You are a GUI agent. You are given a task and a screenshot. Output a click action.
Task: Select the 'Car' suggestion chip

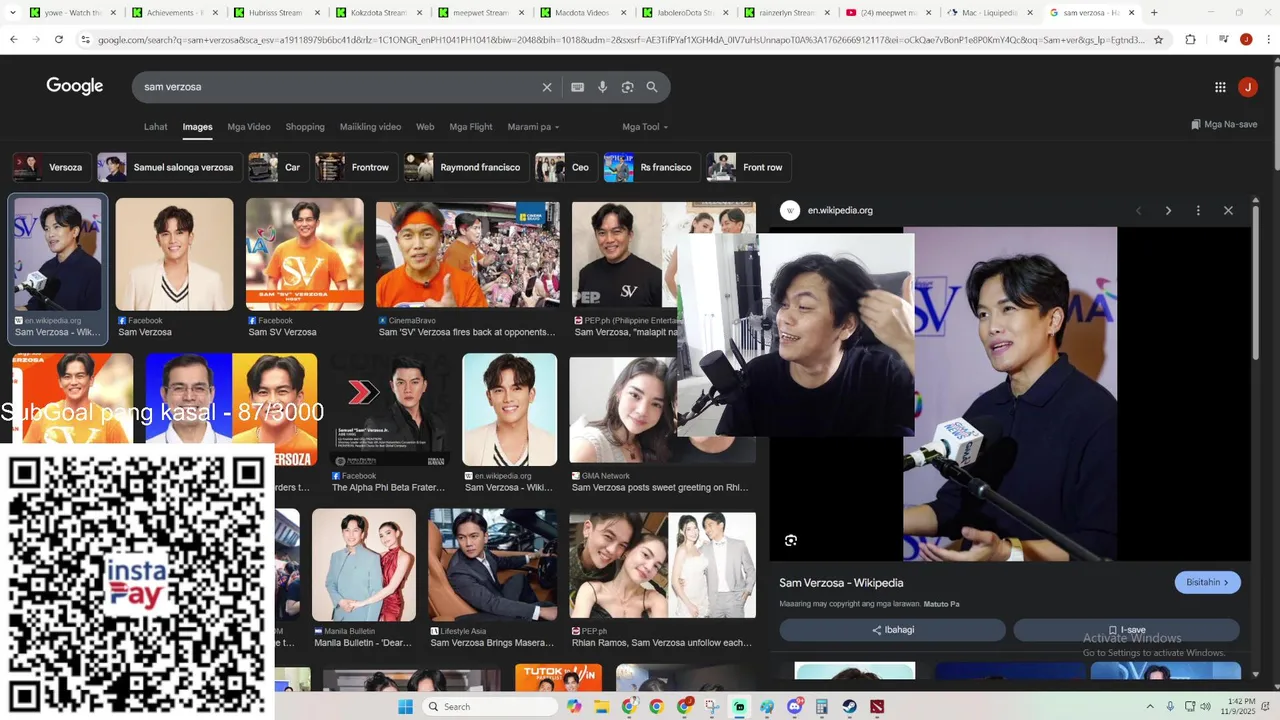click(278, 167)
